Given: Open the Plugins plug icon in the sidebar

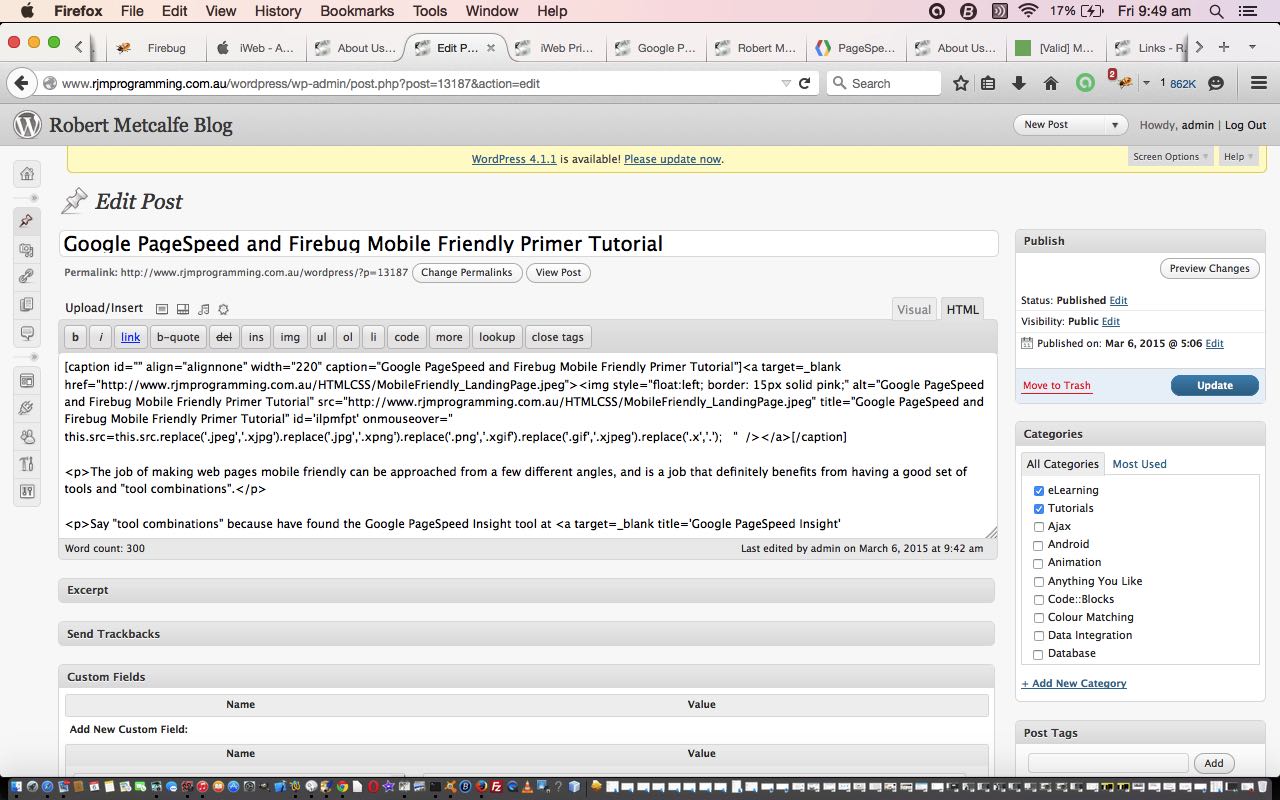Looking at the screenshot, I should point(27,408).
